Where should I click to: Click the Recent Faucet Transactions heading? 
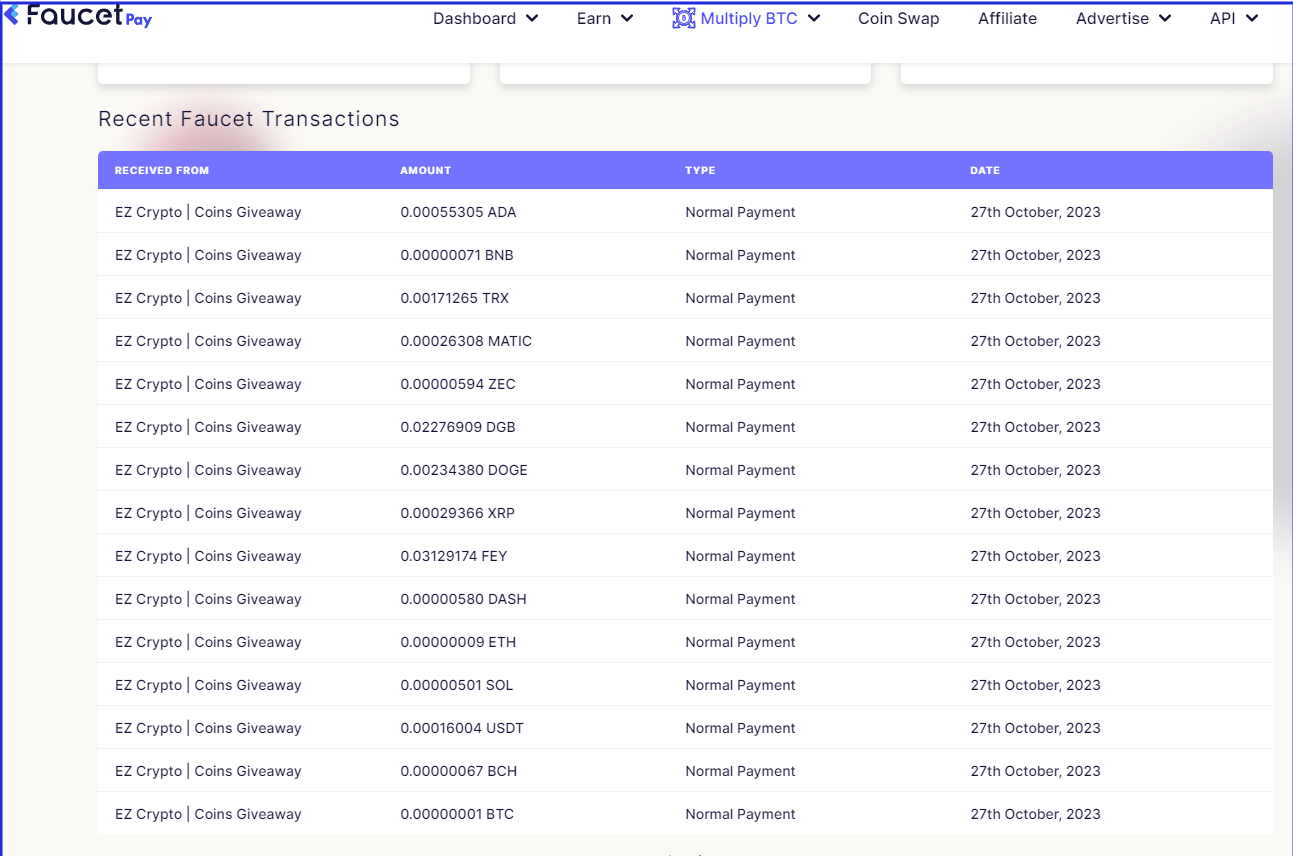[249, 119]
